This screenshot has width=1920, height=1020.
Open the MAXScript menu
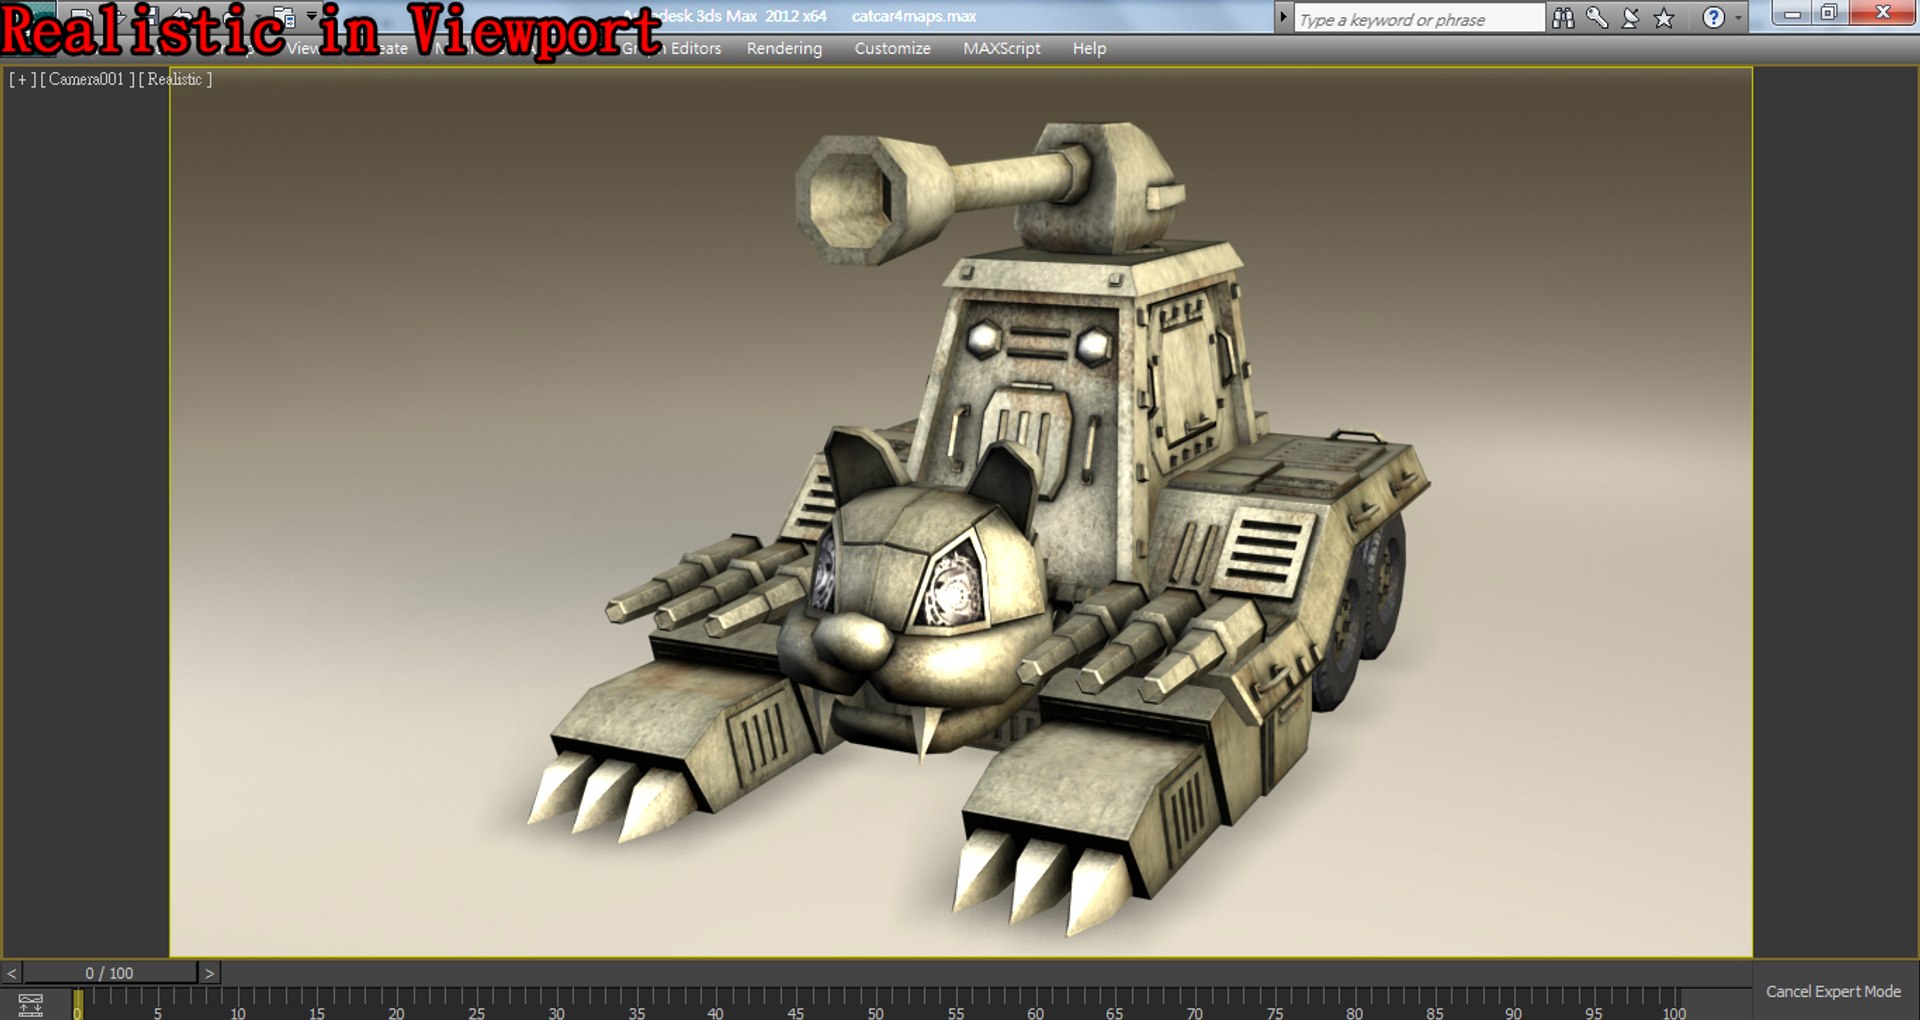[x=1001, y=48]
